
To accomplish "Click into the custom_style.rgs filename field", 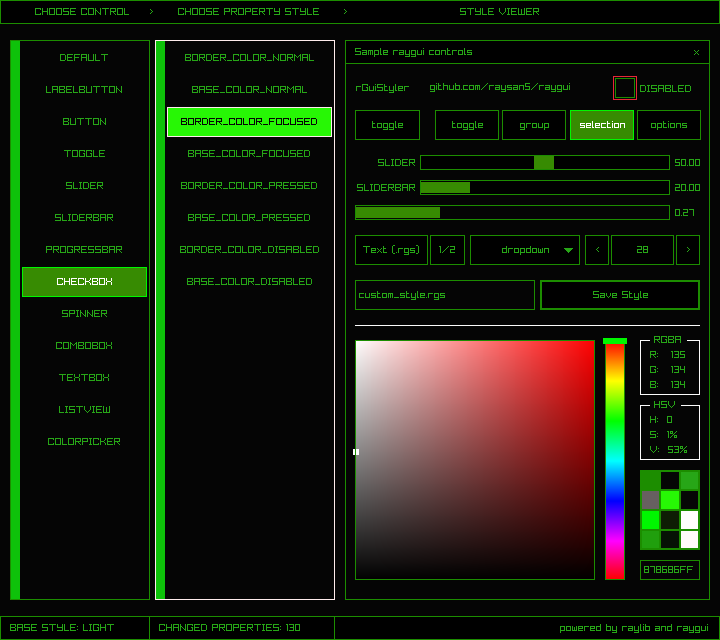I will [x=445, y=295].
